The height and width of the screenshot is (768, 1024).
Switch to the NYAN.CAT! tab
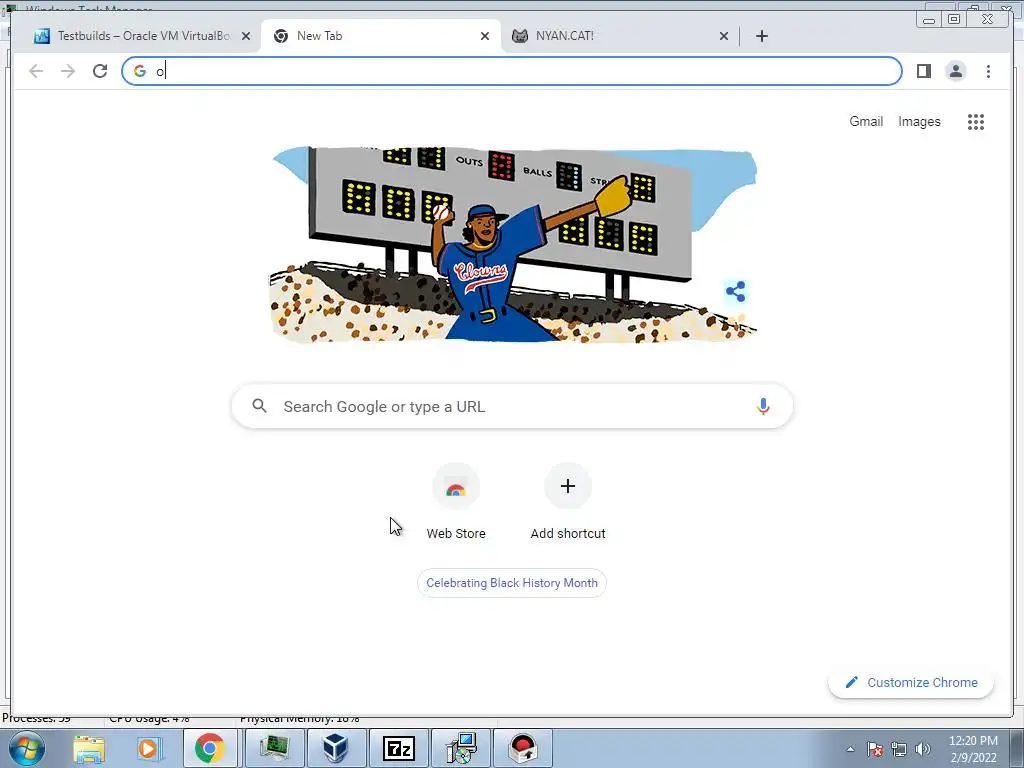pyautogui.click(x=619, y=36)
